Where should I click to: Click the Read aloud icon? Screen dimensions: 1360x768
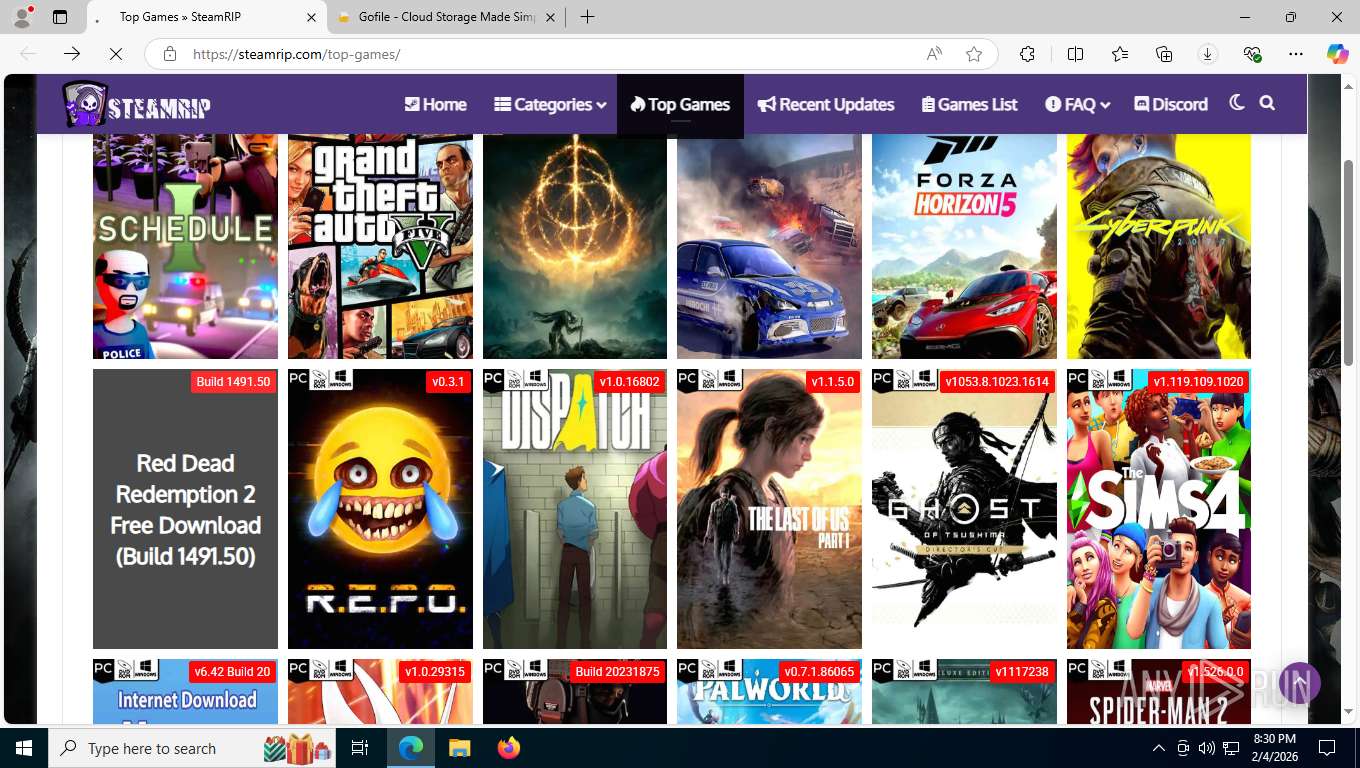point(934,54)
